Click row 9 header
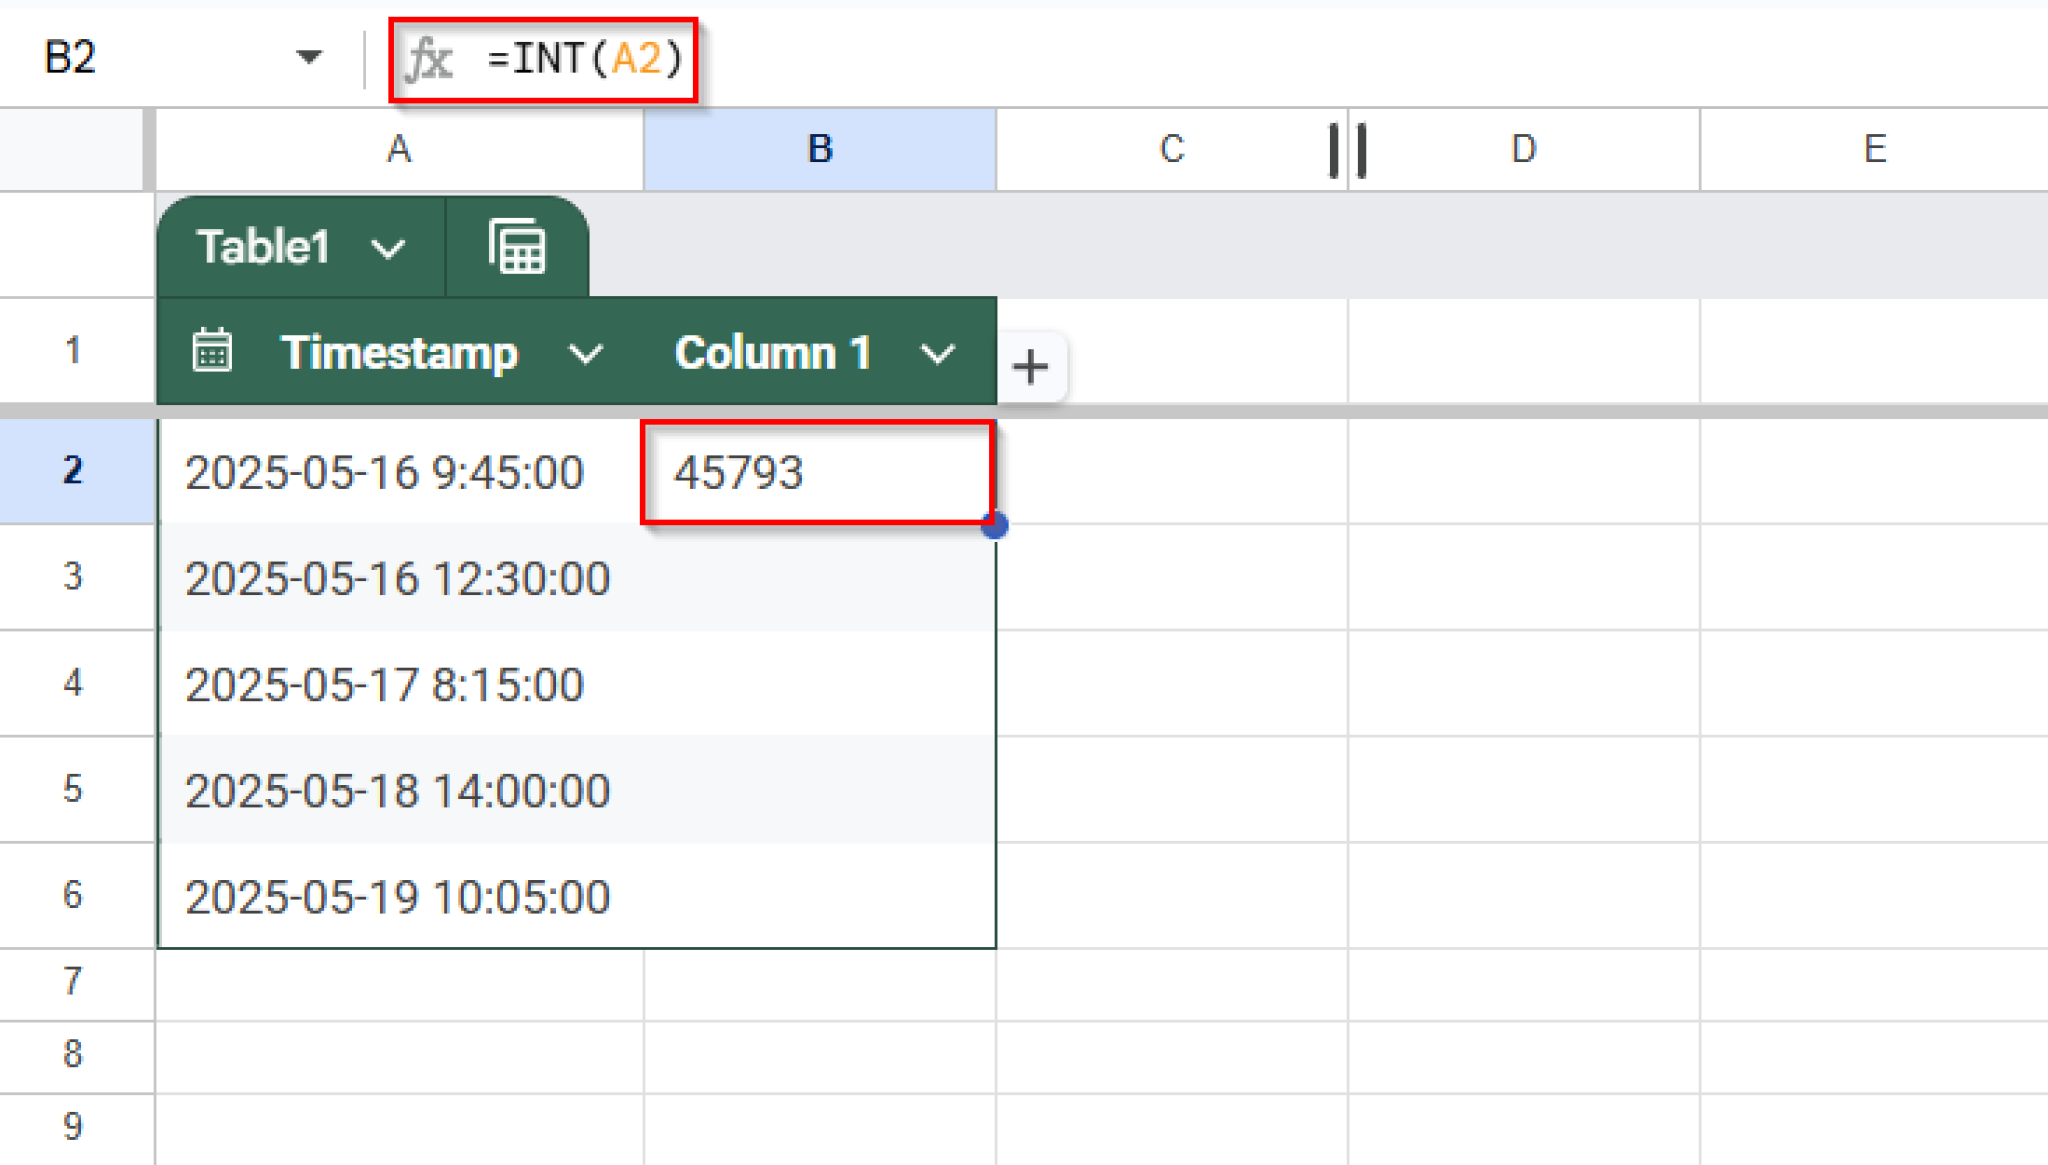2048x1165 pixels. point(74,1128)
